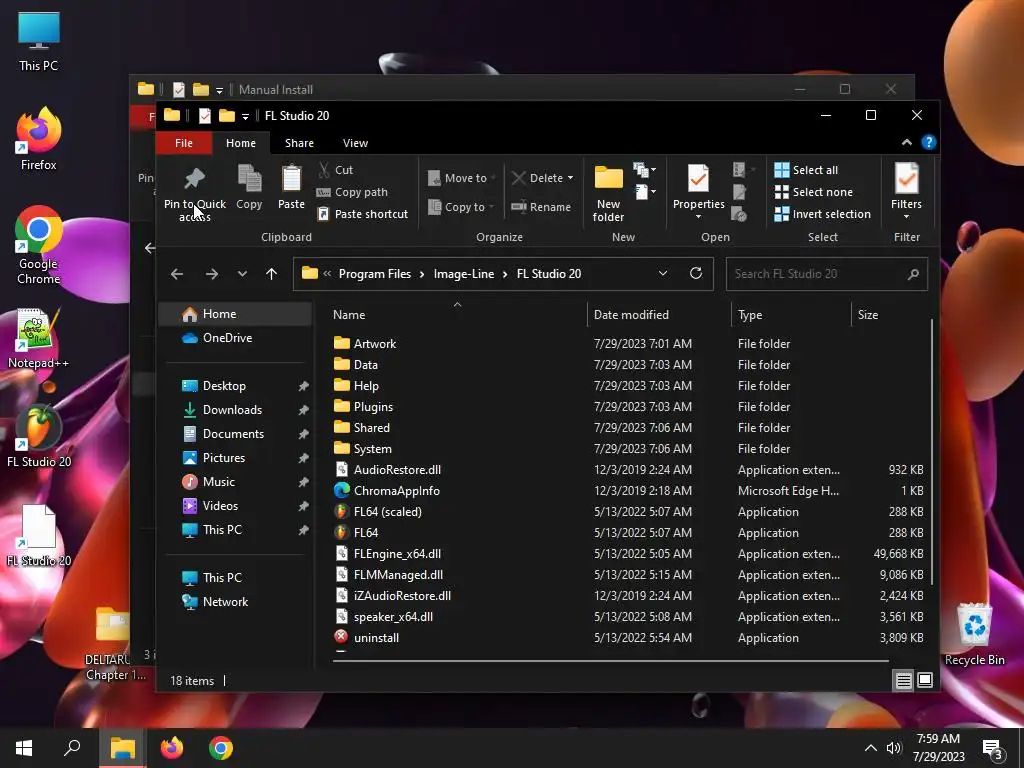
Task: Click the Properties checkmark icon
Action: click(698, 179)
